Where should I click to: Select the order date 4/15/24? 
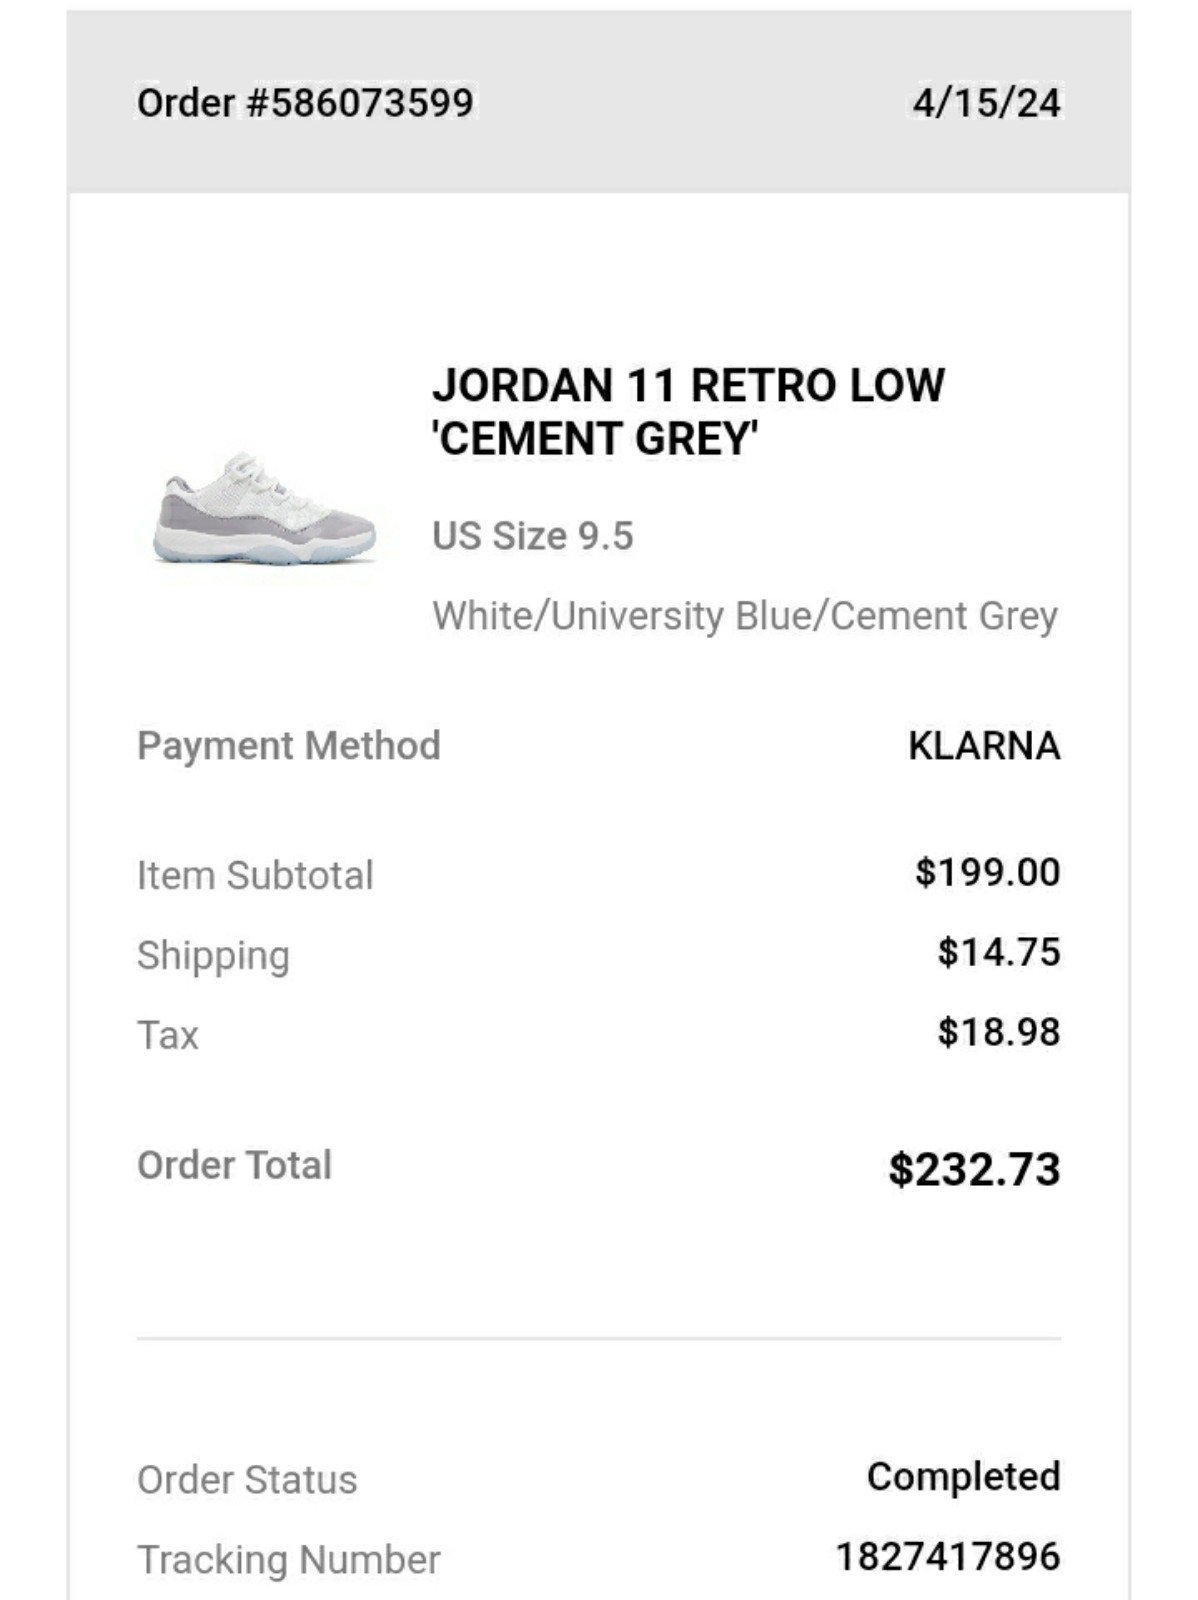(986, 103)
